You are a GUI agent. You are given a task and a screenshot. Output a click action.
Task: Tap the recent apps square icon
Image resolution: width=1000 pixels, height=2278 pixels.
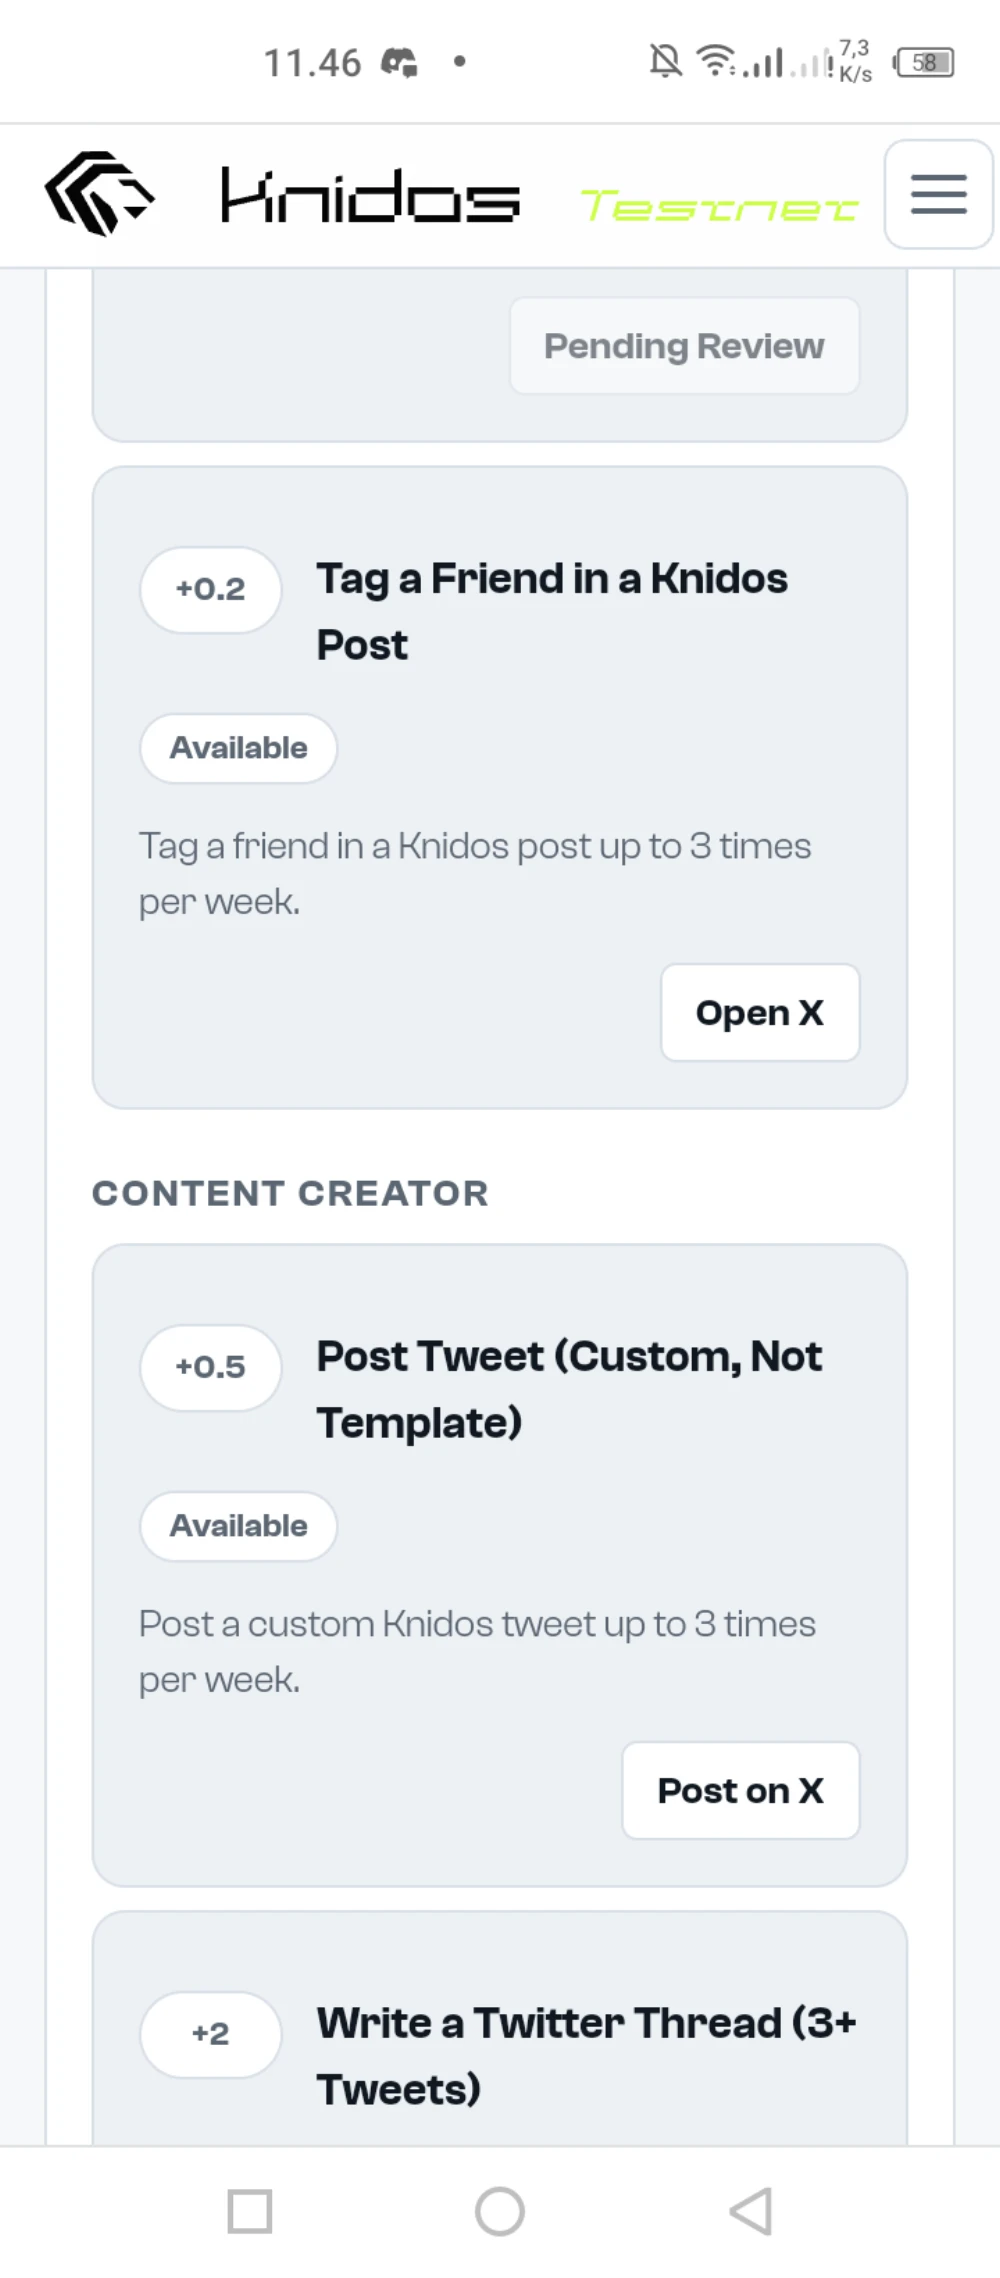[x=250, y=2210]
